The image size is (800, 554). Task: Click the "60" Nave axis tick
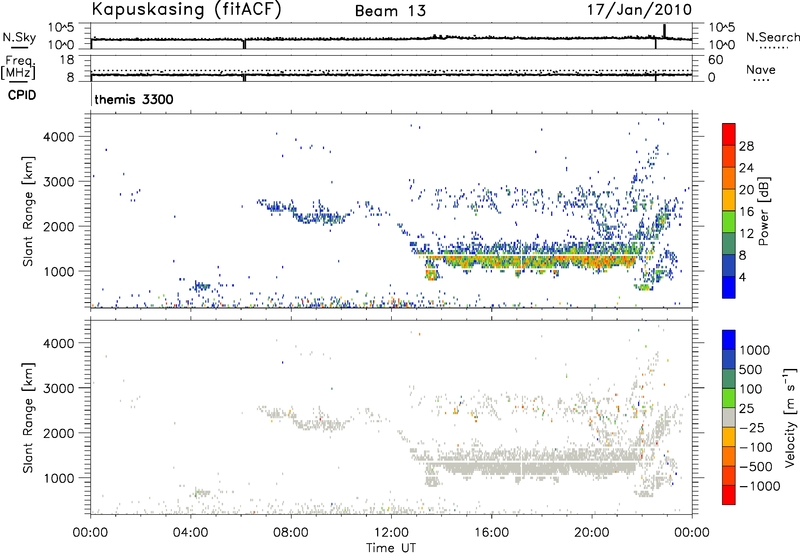click(x=715, y=60)
